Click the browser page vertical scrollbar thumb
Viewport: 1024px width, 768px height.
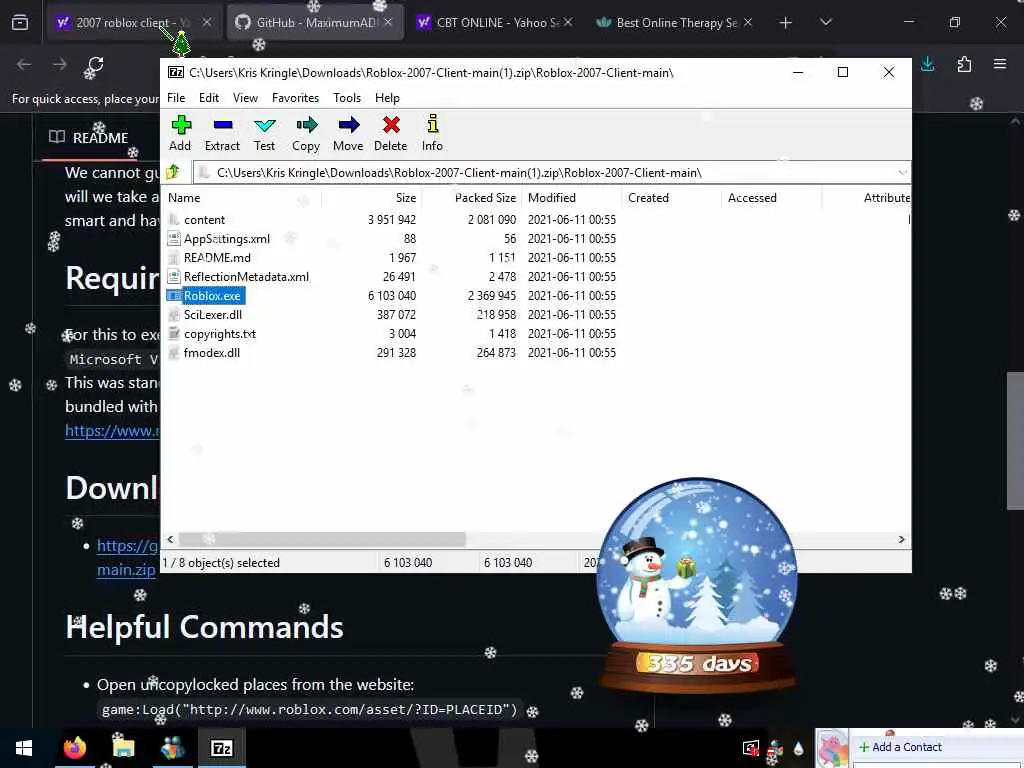point(1015,440)
